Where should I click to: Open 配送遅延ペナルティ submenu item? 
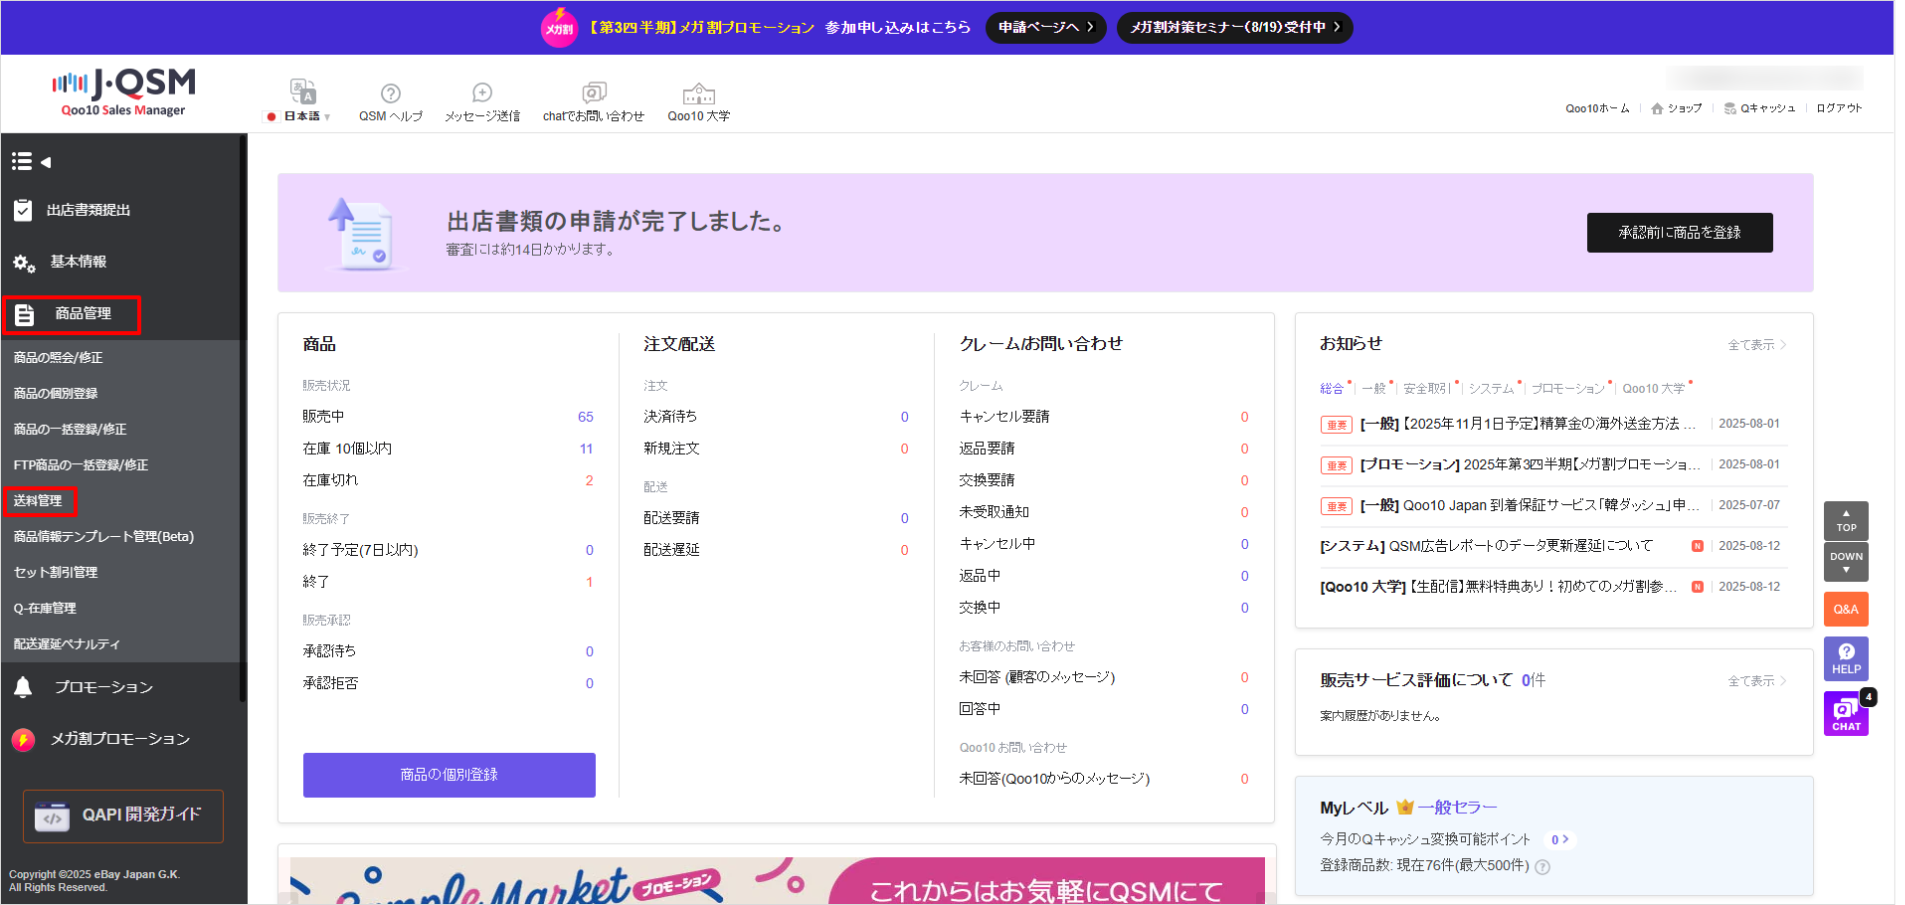tap(66, 644)
